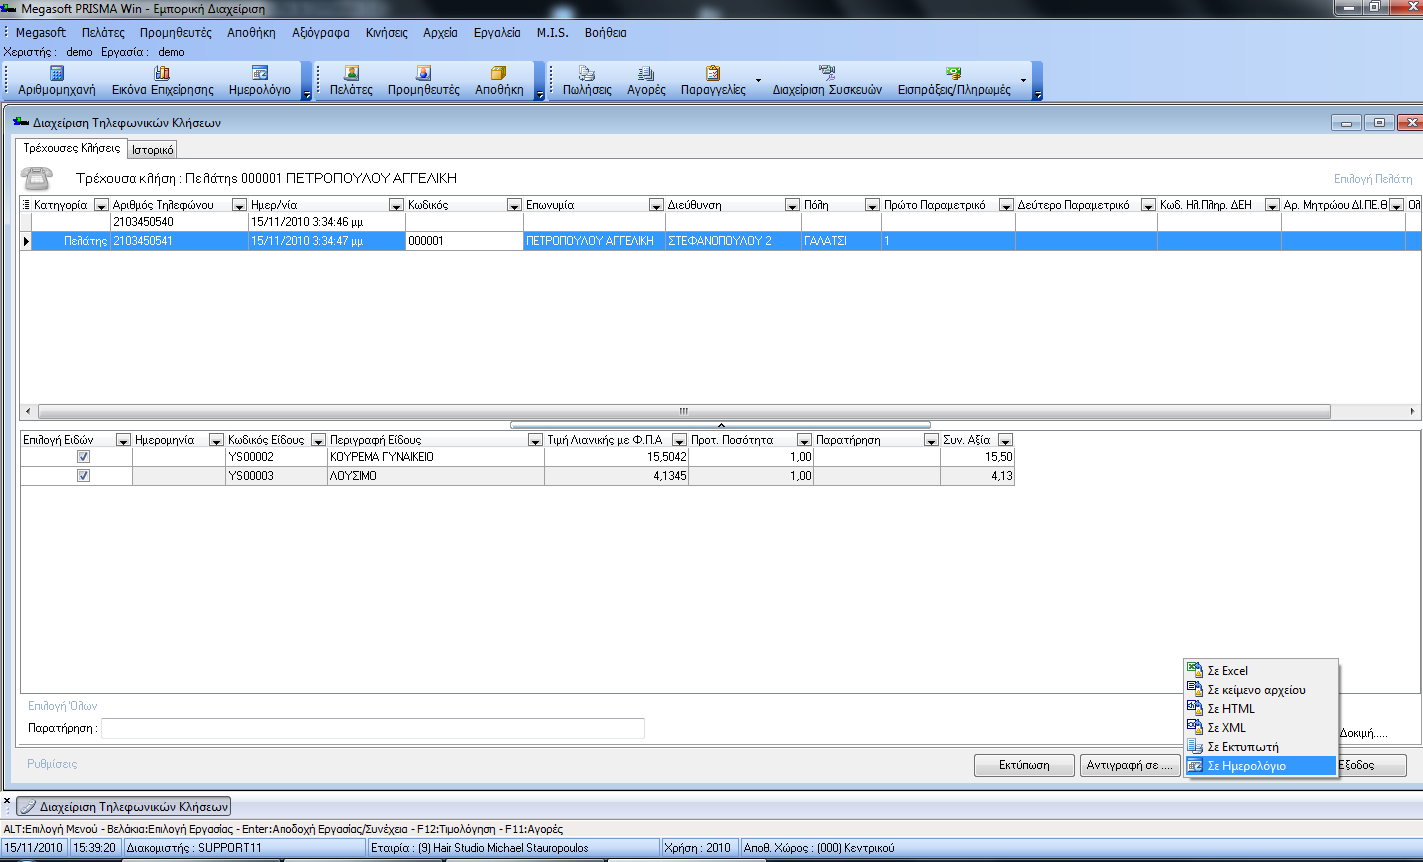Click Διαχείριση Τηλεφωνικών Κλήσεων taskbar window button
The height and width of the screenshot is (862, 1423).
tap(124, 806)
